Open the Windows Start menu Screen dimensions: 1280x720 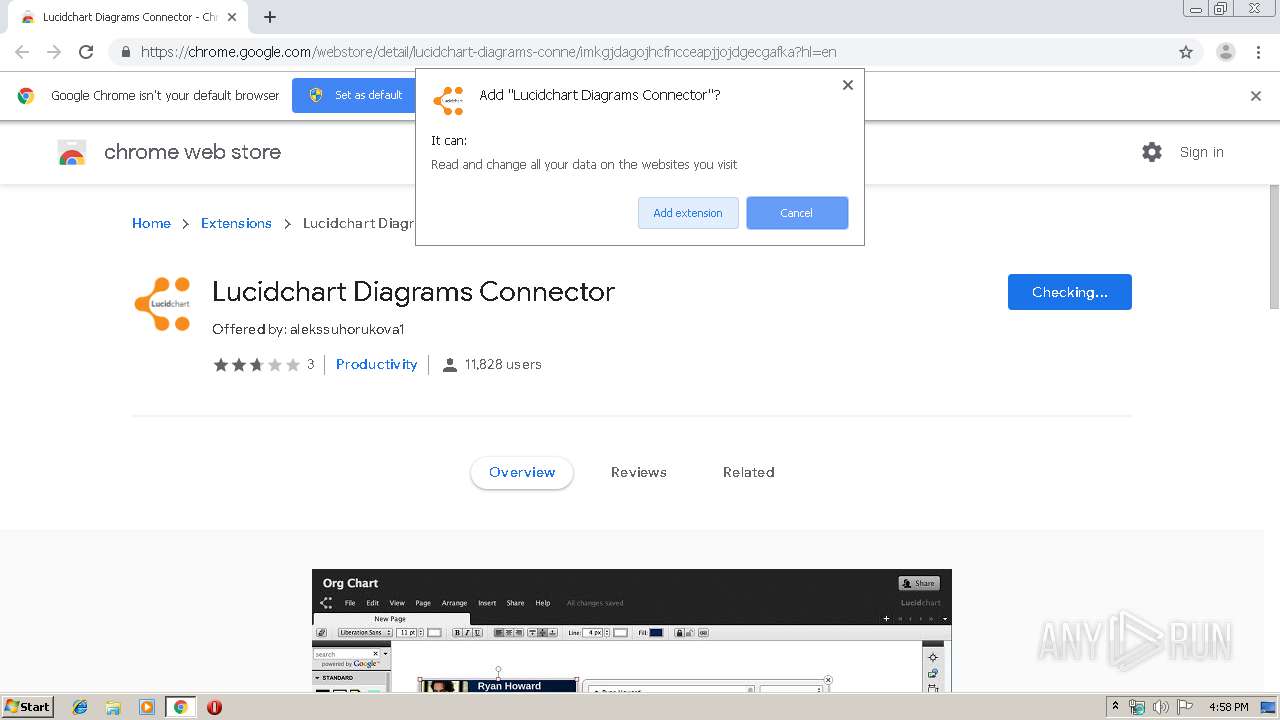point(27,706)
